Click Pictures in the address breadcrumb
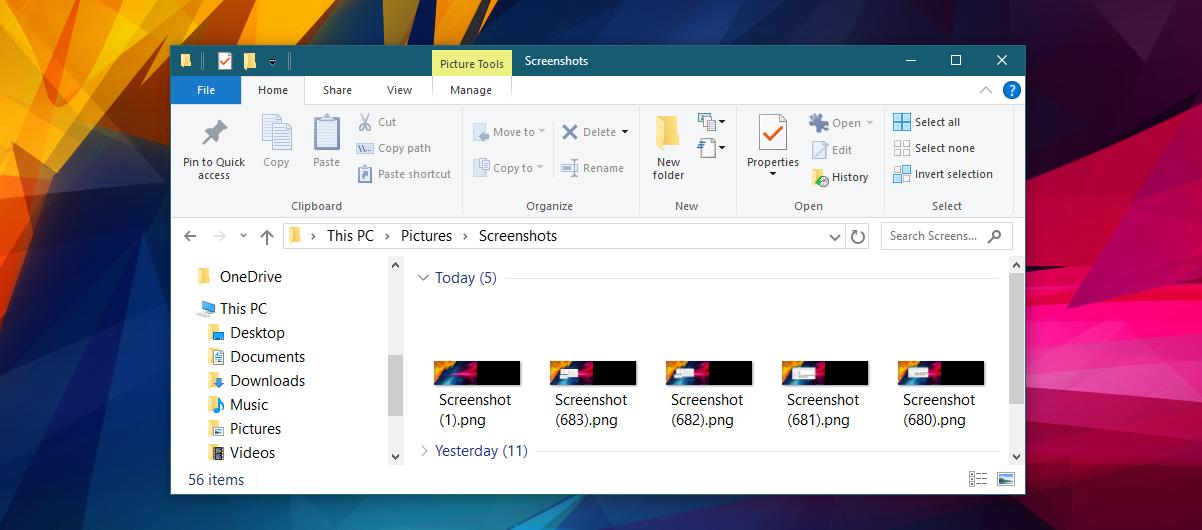Screen dimensions: 1202x530 [426, 236]
